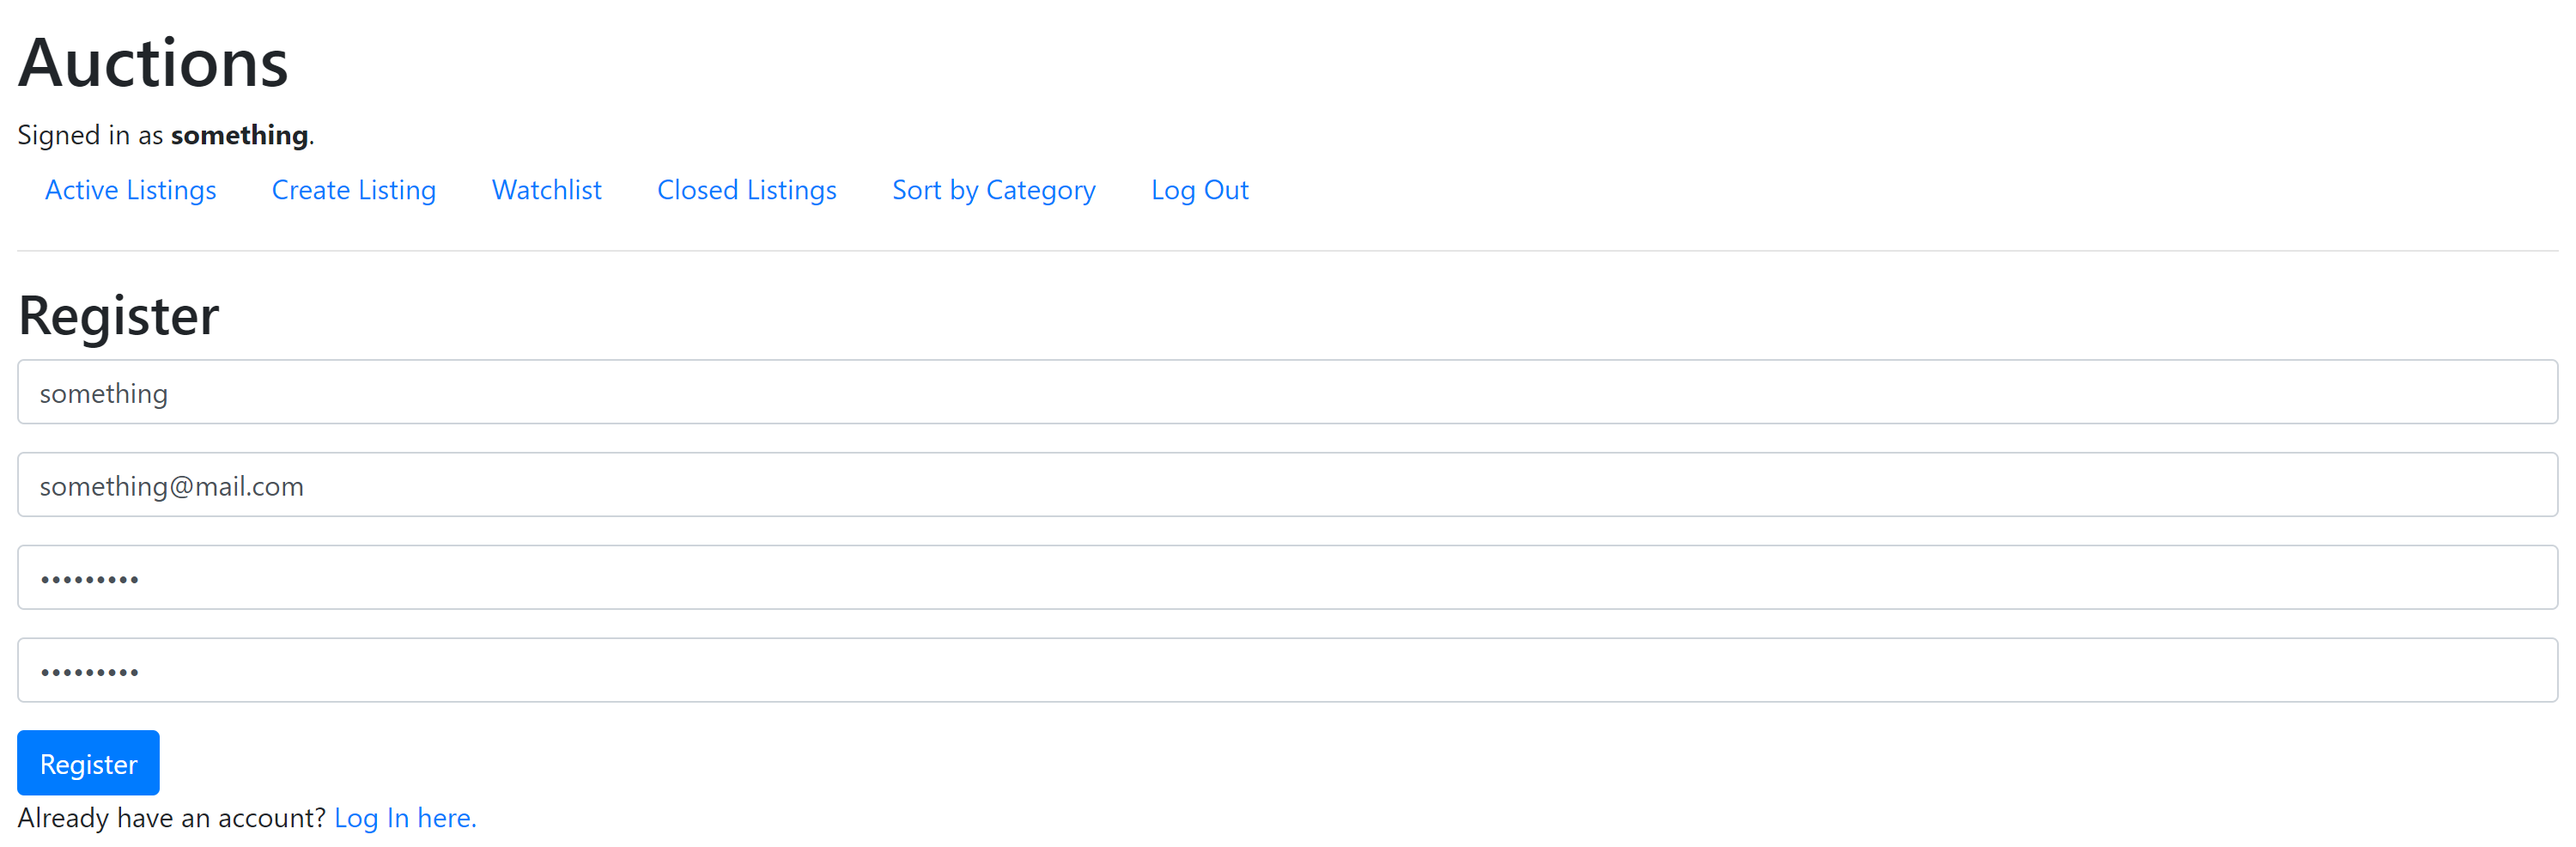
Task: Click the 'Signed in as' text
Action: 90,135
